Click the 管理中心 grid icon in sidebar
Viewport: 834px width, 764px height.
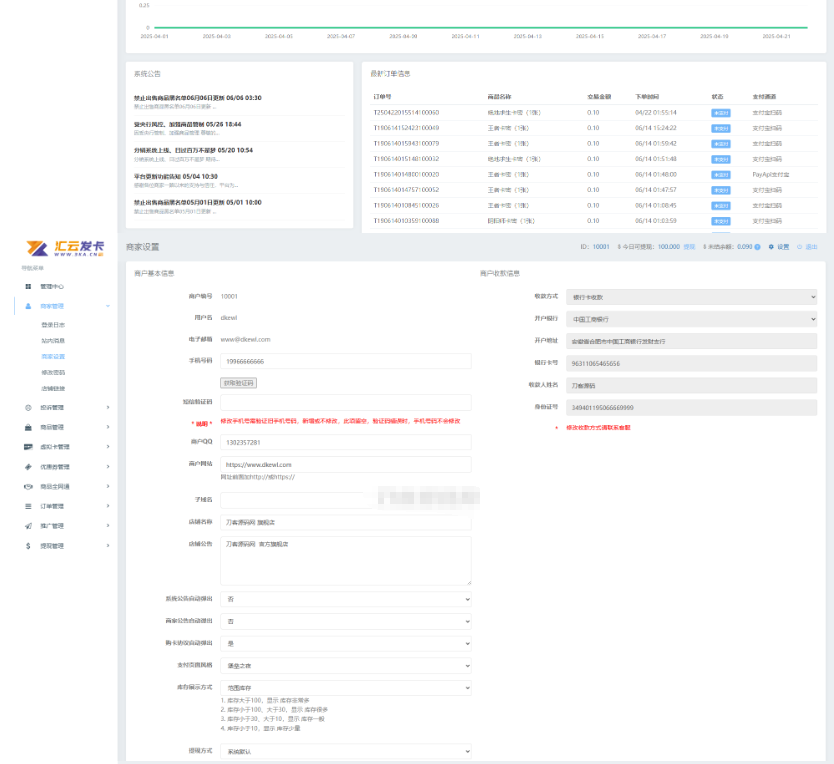pos(28,286)
